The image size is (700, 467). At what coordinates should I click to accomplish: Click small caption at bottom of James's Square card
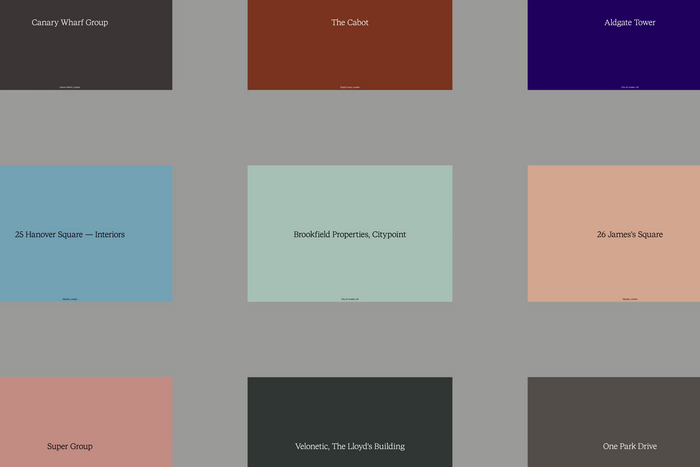pyautogui.click(x=630, y=298)
